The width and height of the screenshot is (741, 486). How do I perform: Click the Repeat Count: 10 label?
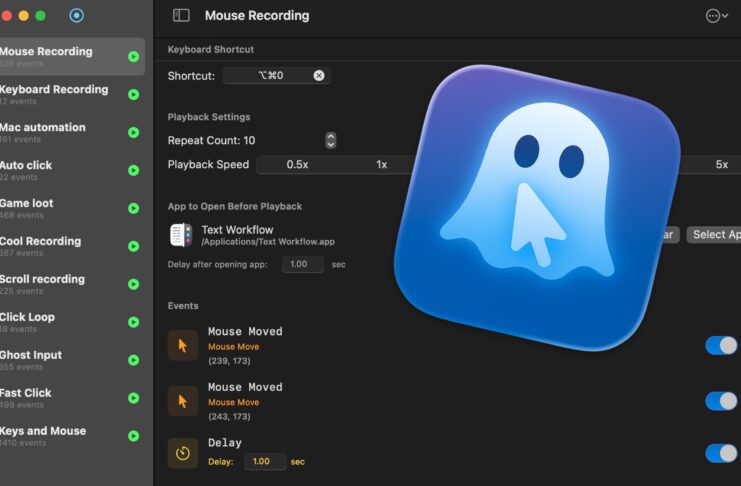pos(211,140)
